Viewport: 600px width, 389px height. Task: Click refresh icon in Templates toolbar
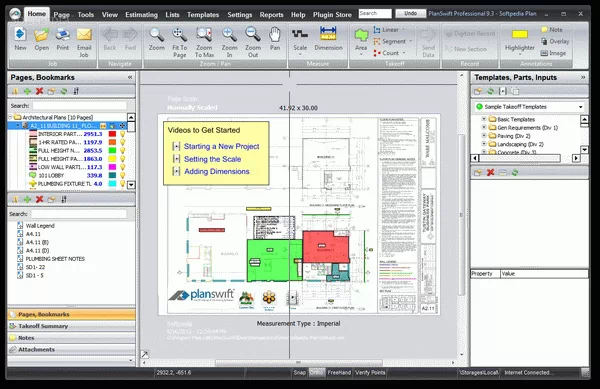tap(491, 91)
